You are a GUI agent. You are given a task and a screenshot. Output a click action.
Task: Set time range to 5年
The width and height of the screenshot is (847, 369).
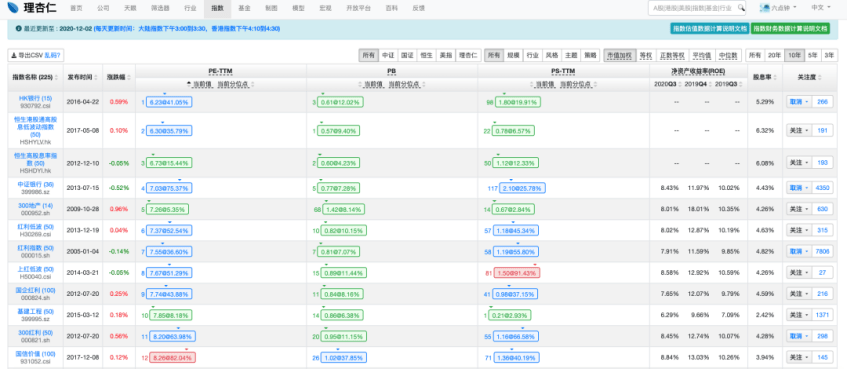812,55
